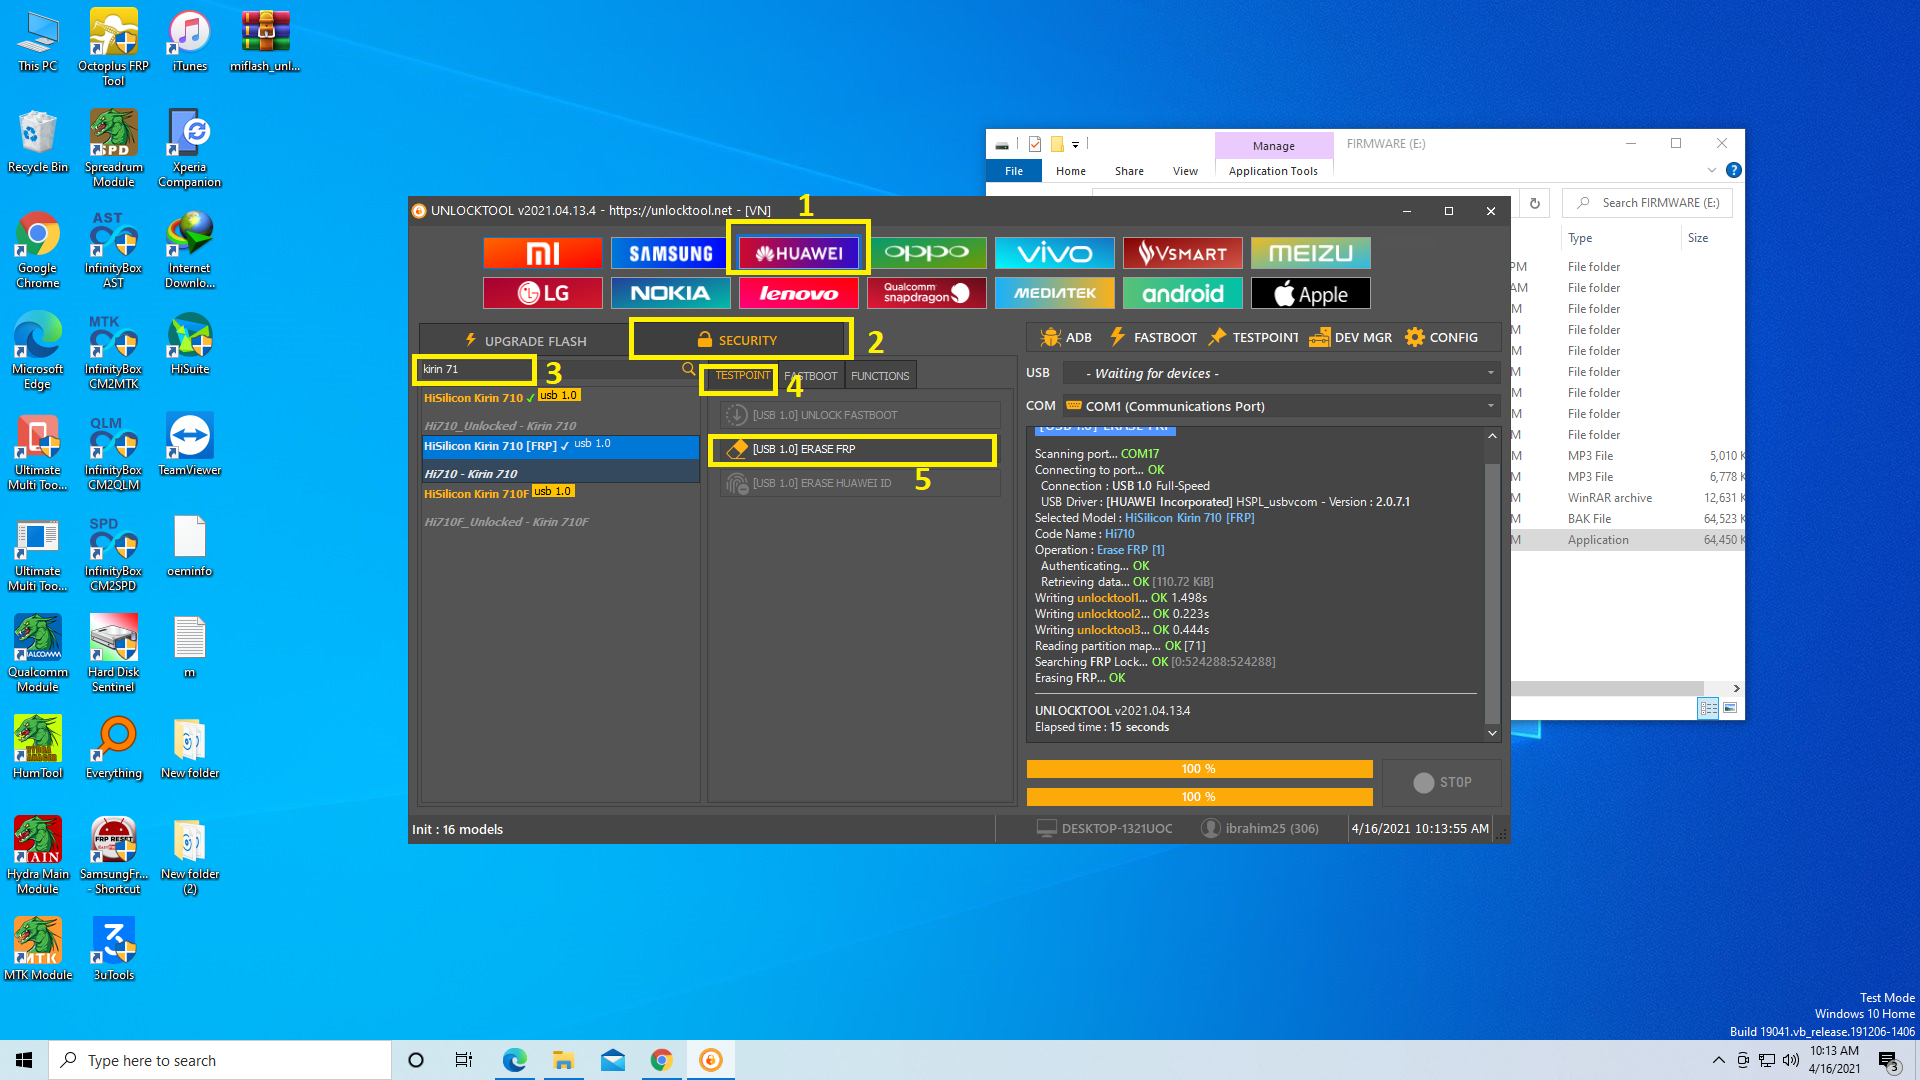Open DEV MGR device manager
1920x1080 pixels.
1350,337
